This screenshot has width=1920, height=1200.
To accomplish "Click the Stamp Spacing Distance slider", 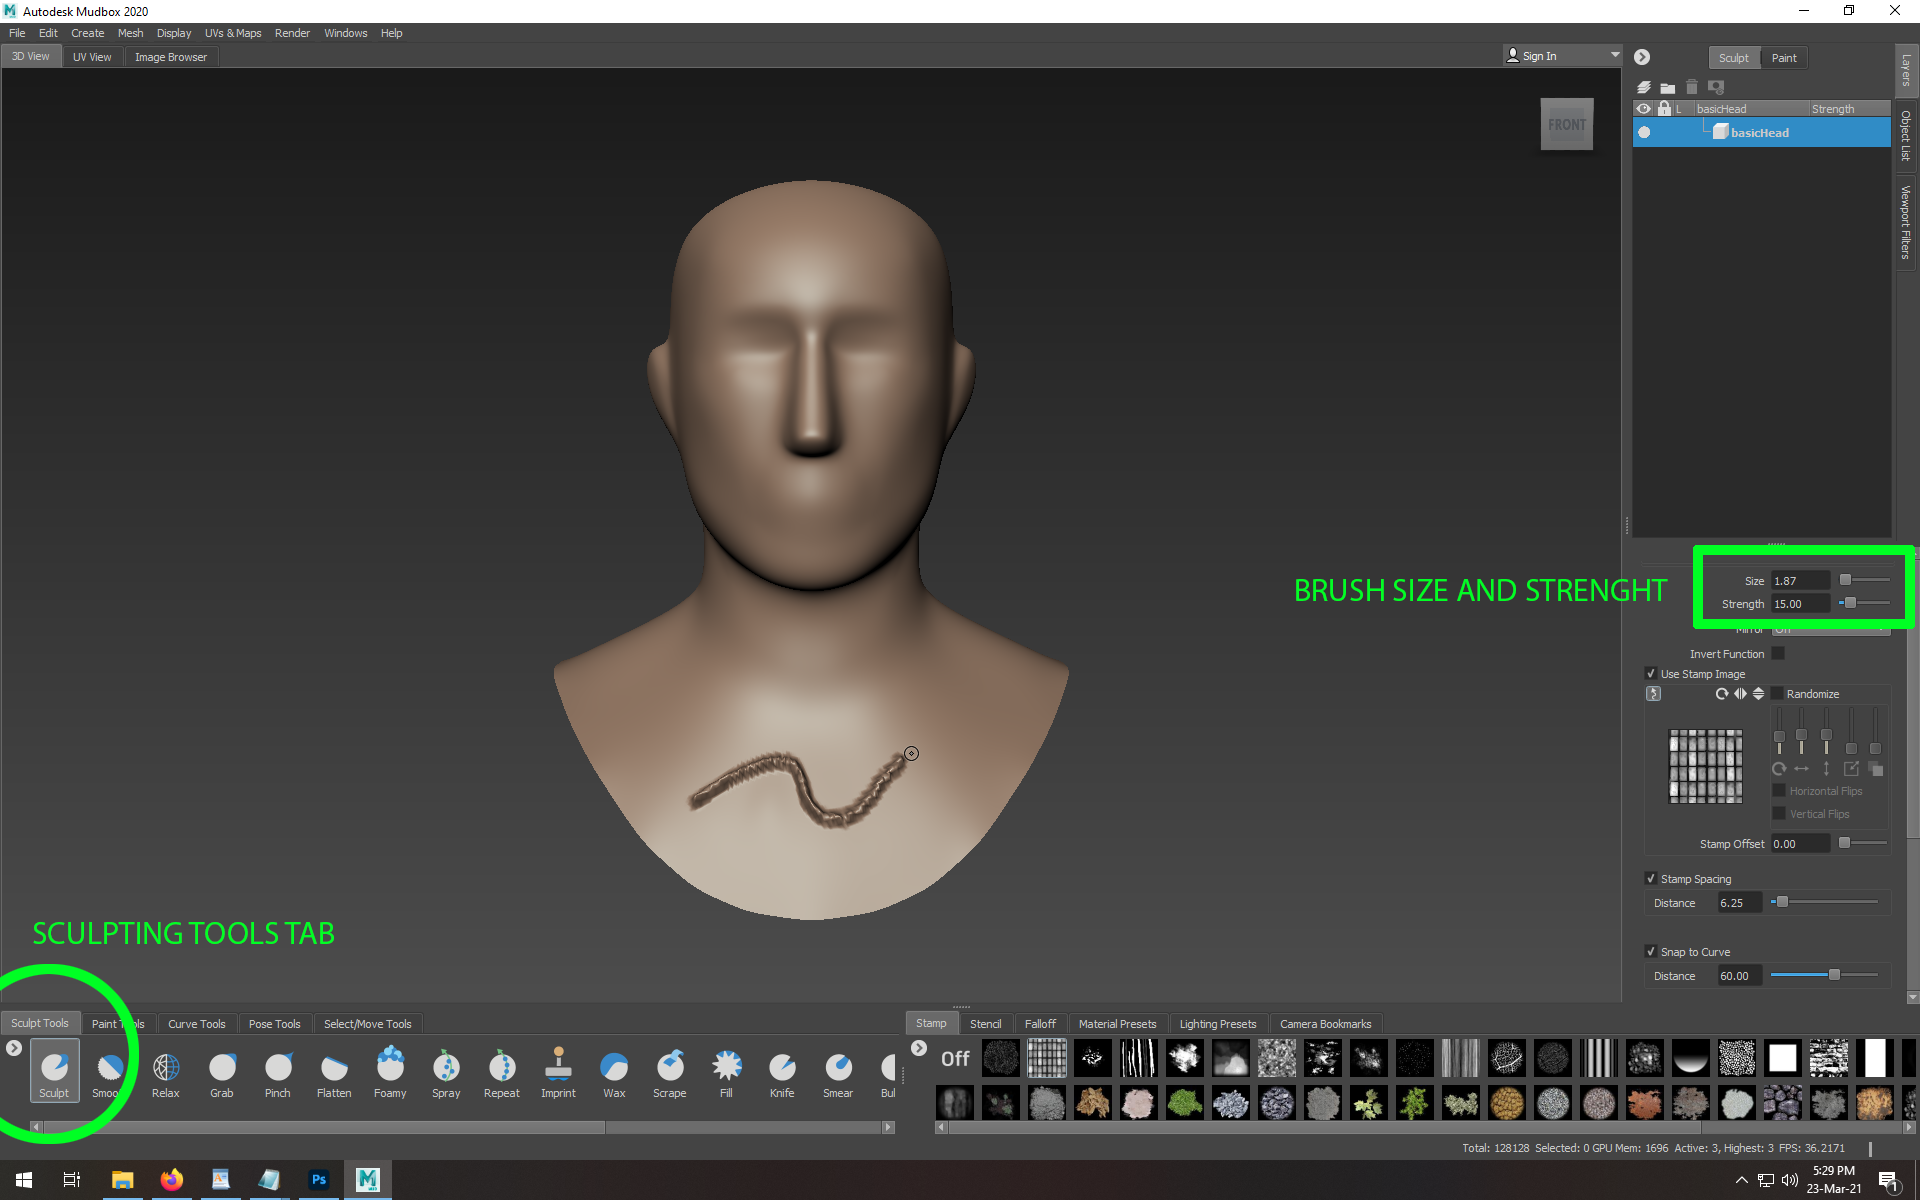I will pos(1825,902).
